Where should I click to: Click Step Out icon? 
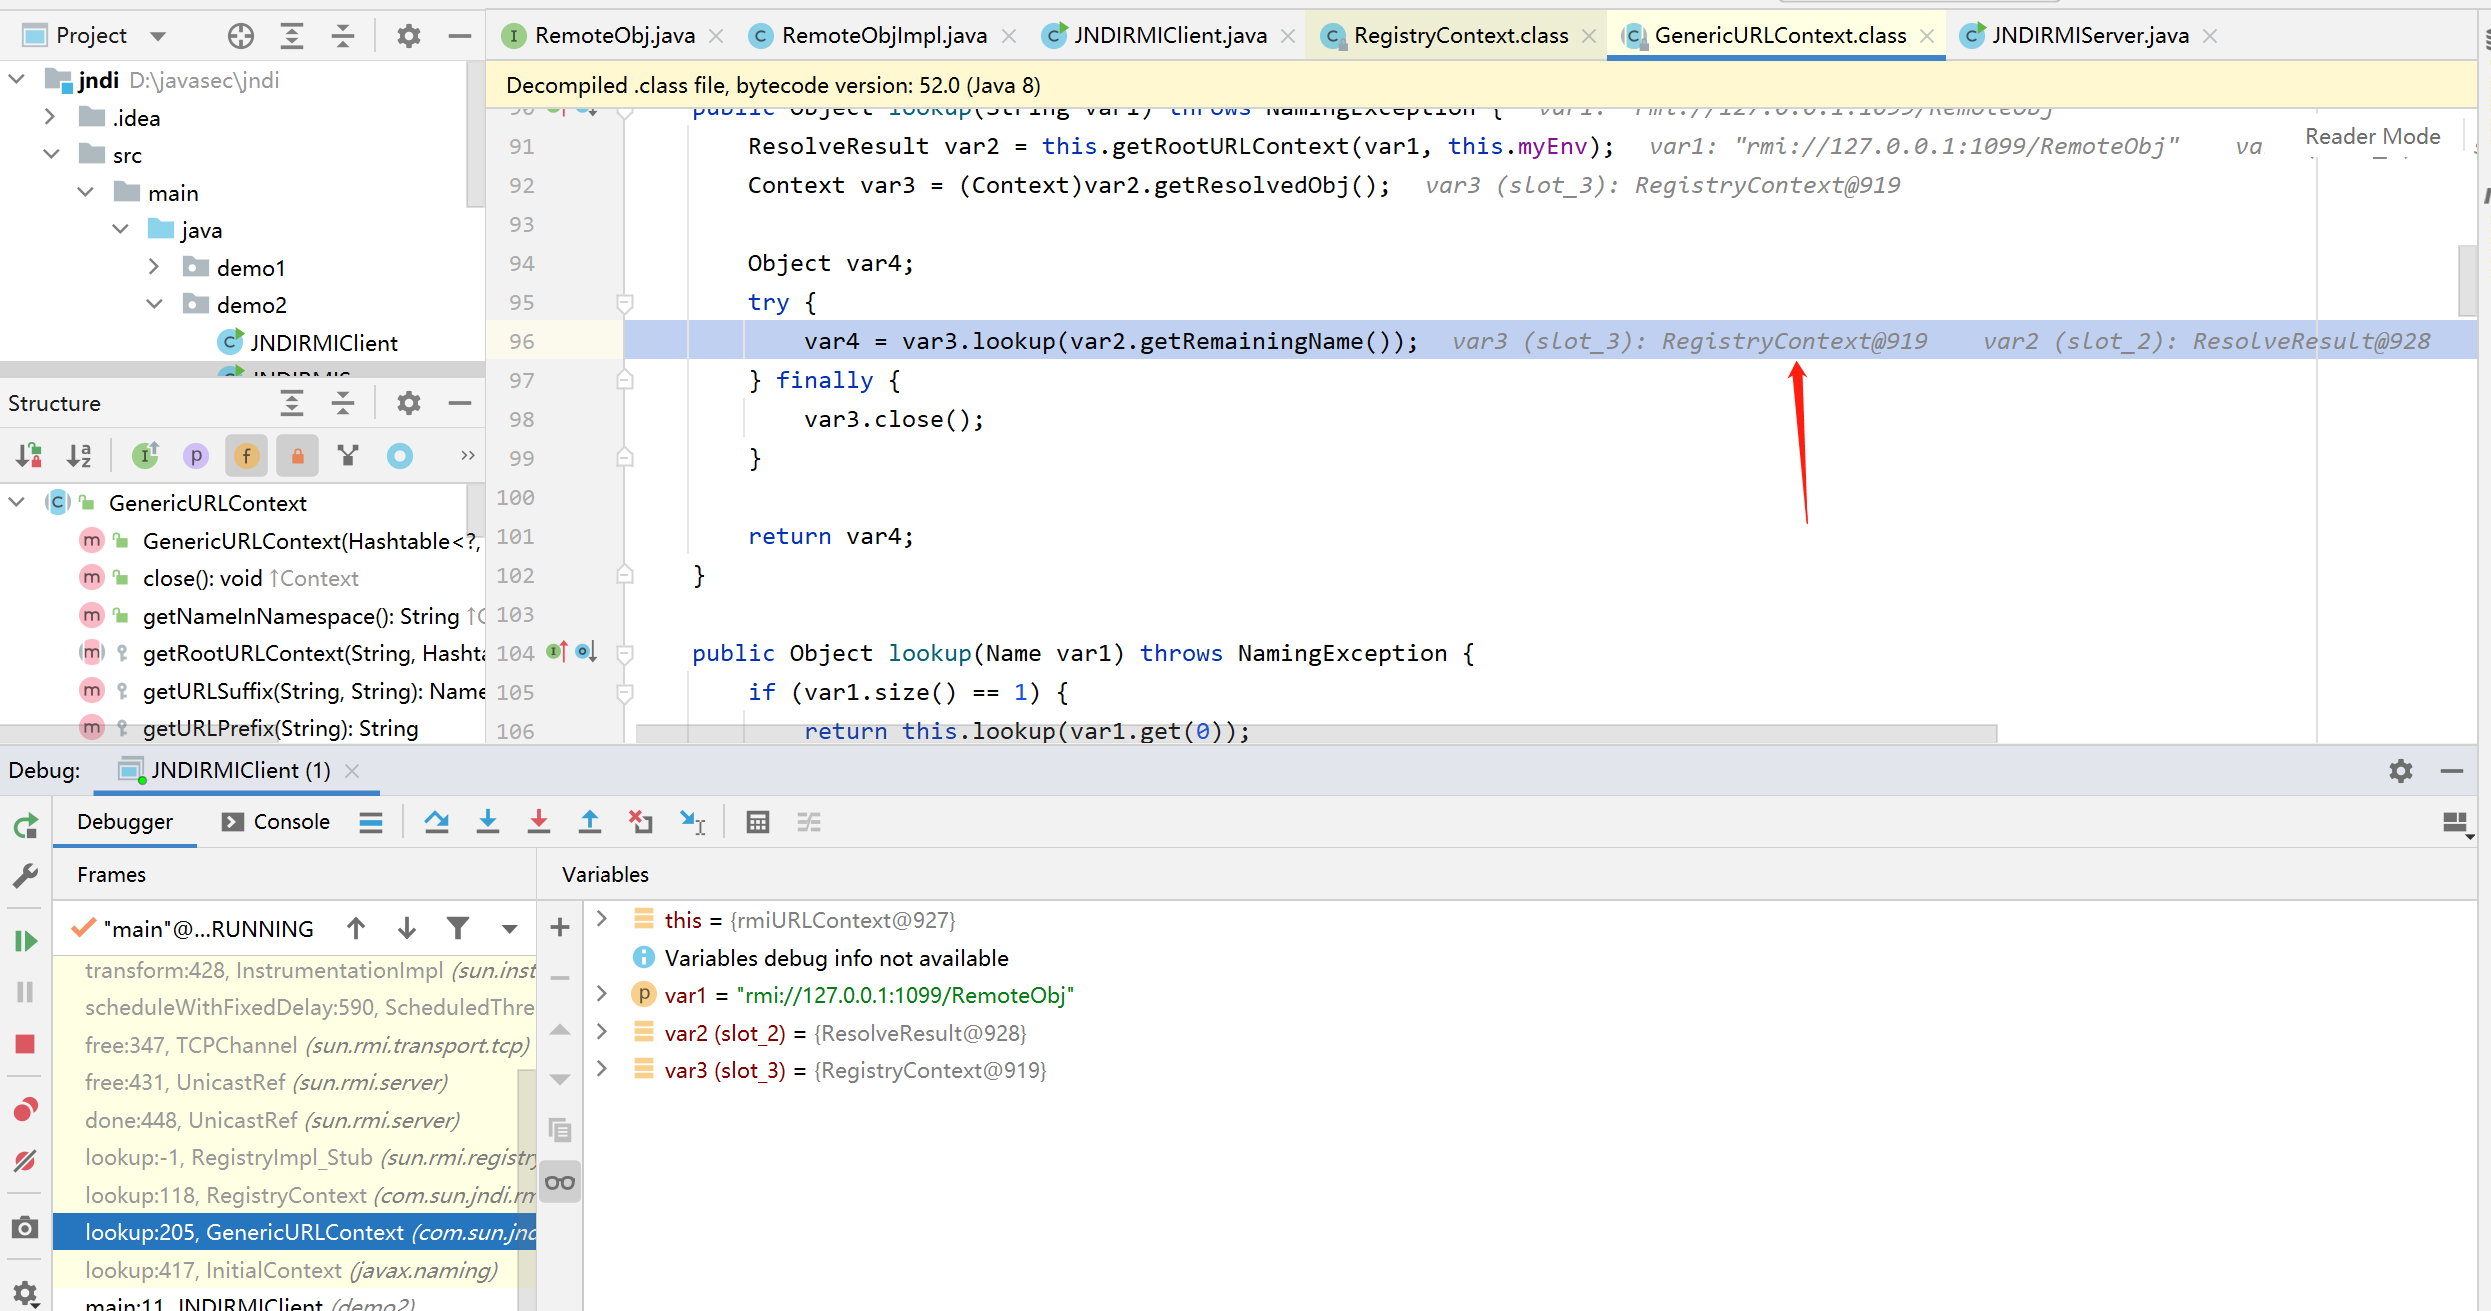[590, 822]
